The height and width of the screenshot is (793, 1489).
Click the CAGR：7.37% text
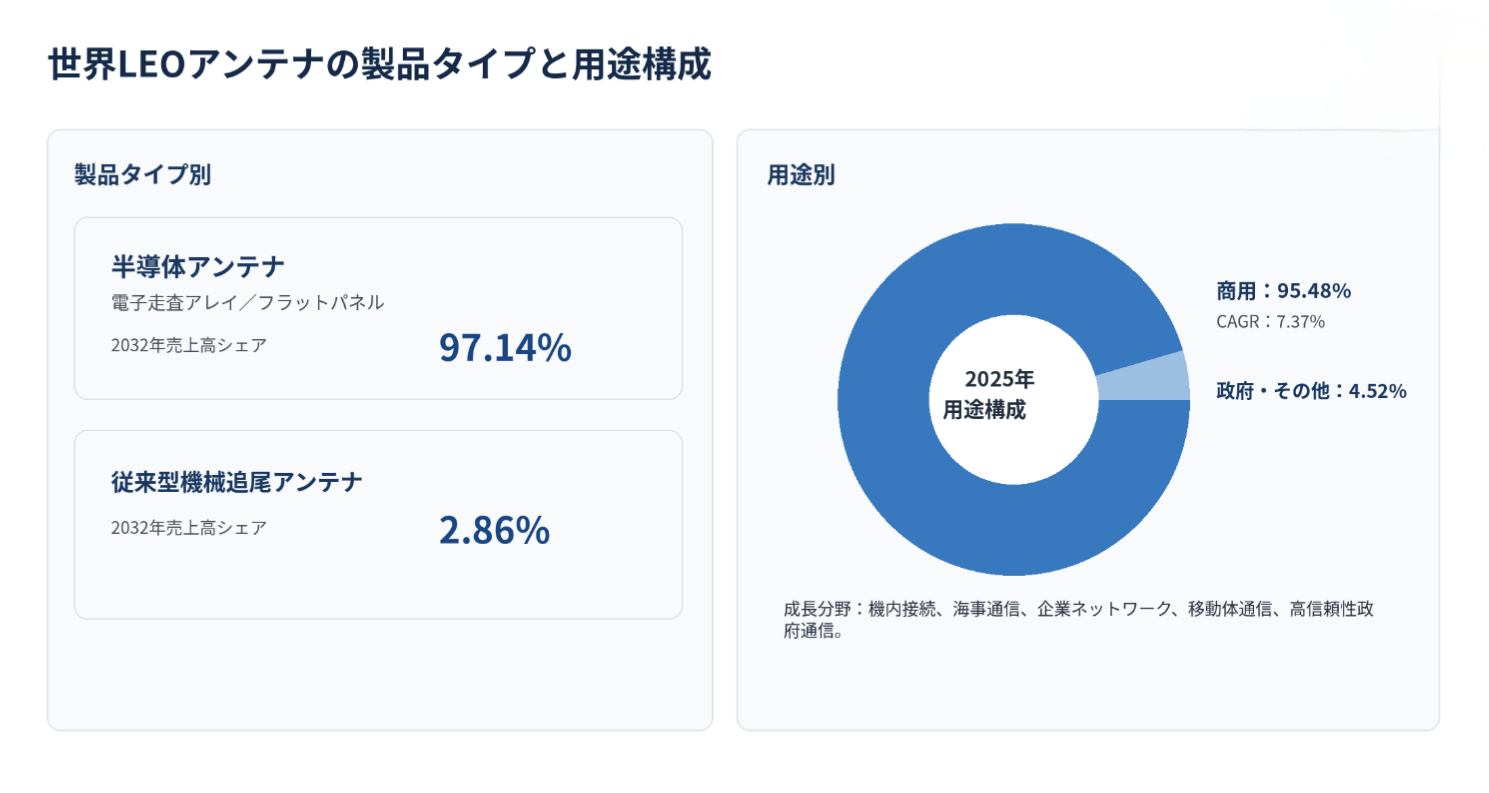coord(1270,322)
